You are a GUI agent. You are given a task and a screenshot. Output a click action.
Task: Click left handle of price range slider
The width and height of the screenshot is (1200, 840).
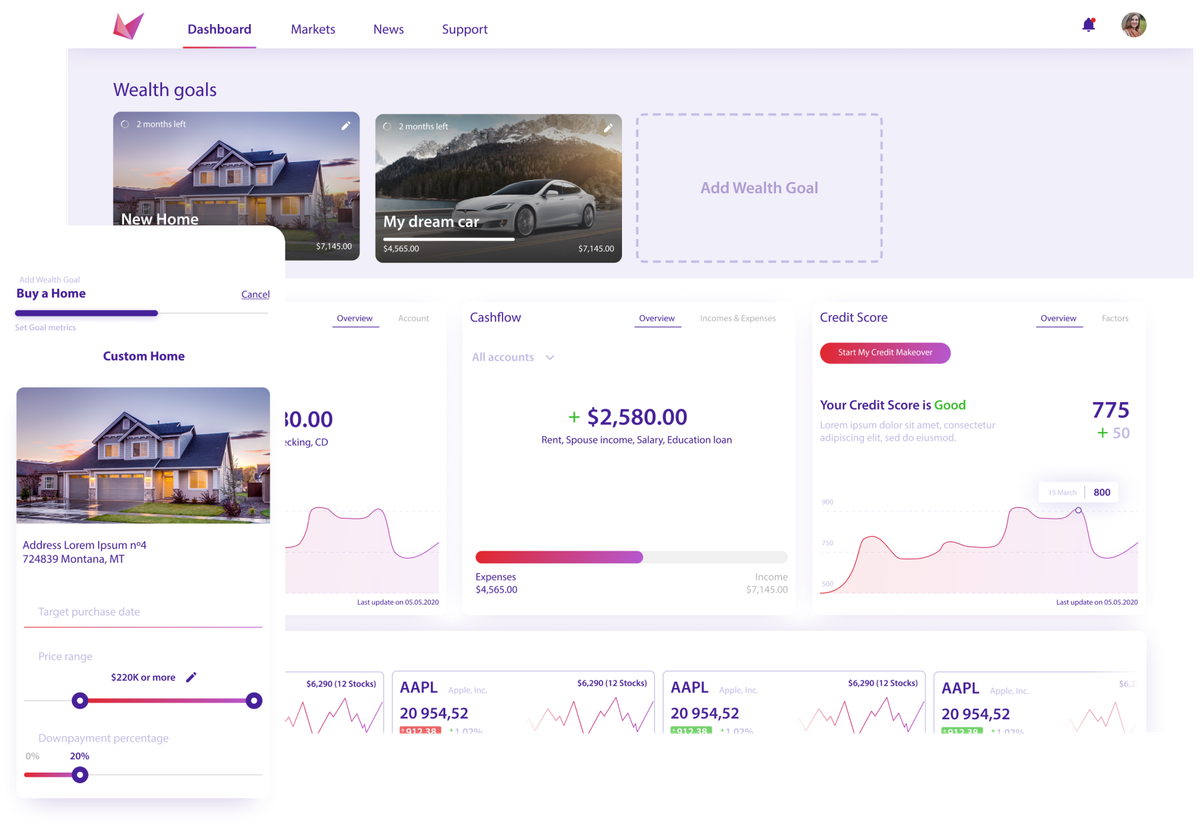point(80,701)
